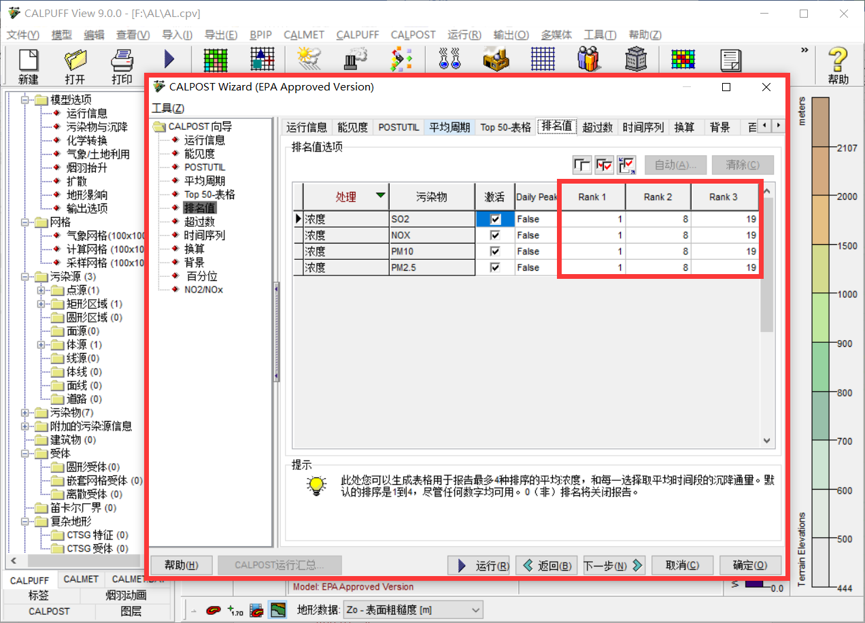Screen dimensions: 865x623
Task: Collapse the 污染源 (3) tree node
Action: [x=25, y=276]
